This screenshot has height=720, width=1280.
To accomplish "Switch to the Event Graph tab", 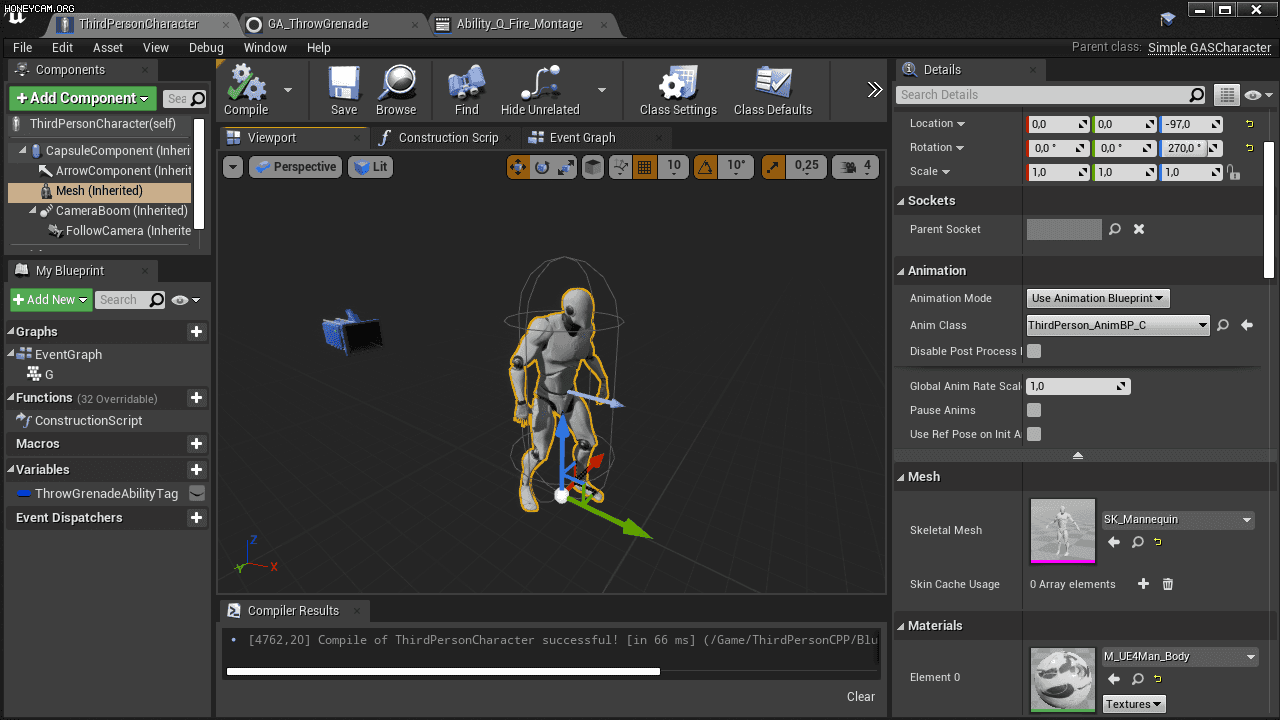I will click(x=581, y=138).
